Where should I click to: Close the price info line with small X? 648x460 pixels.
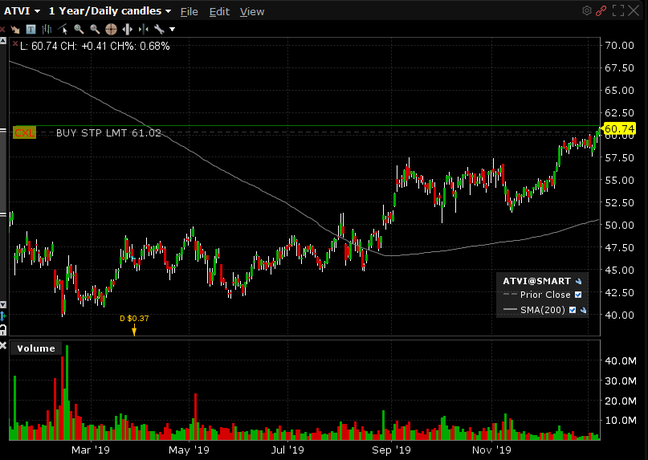point(15,43)
